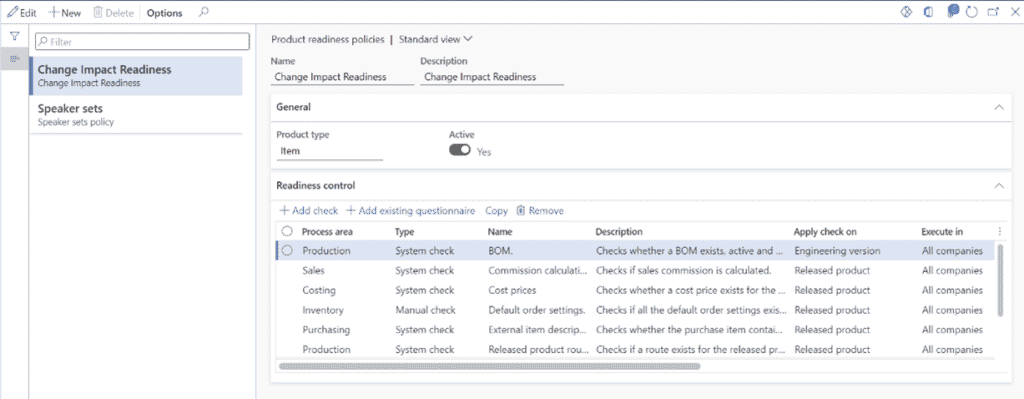Click Add existing questionnaire
Image resolution: width=1024 pixels, height=399 pixels.
(x=410, y=210)
